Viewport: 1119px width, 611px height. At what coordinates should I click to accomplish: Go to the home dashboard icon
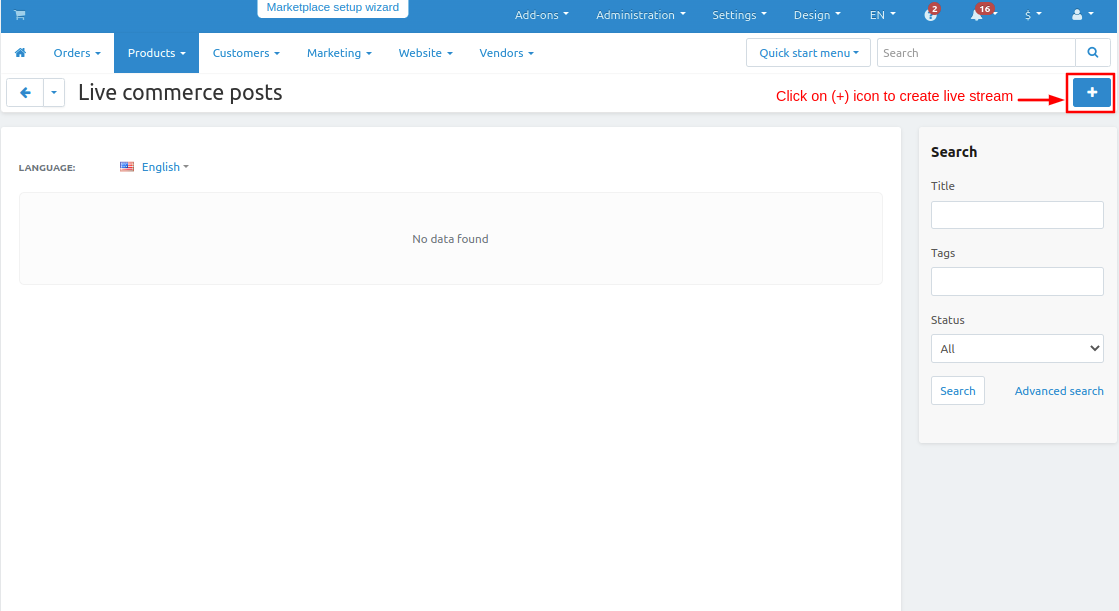tap(20, 53)
